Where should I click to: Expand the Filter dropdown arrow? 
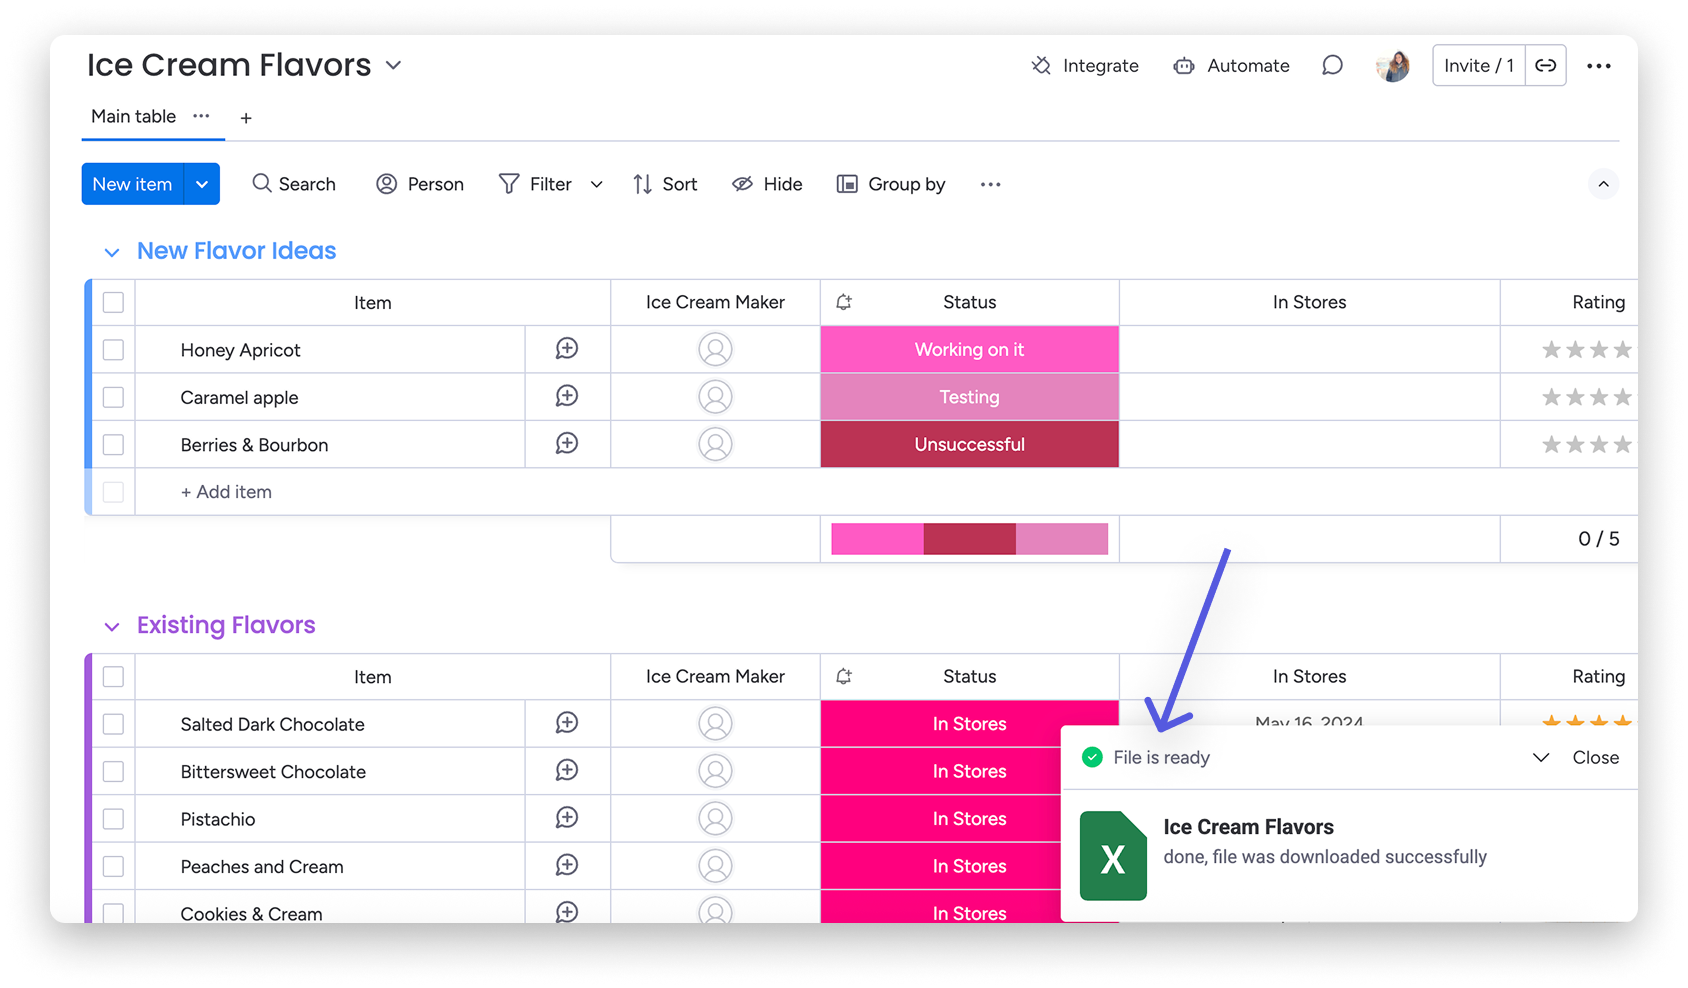[x=597, y=184]
